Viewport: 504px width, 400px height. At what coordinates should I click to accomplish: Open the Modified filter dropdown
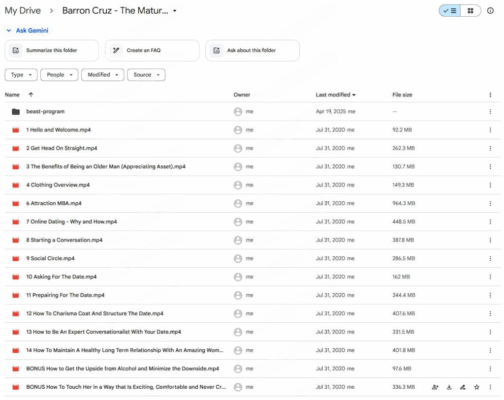103,75
